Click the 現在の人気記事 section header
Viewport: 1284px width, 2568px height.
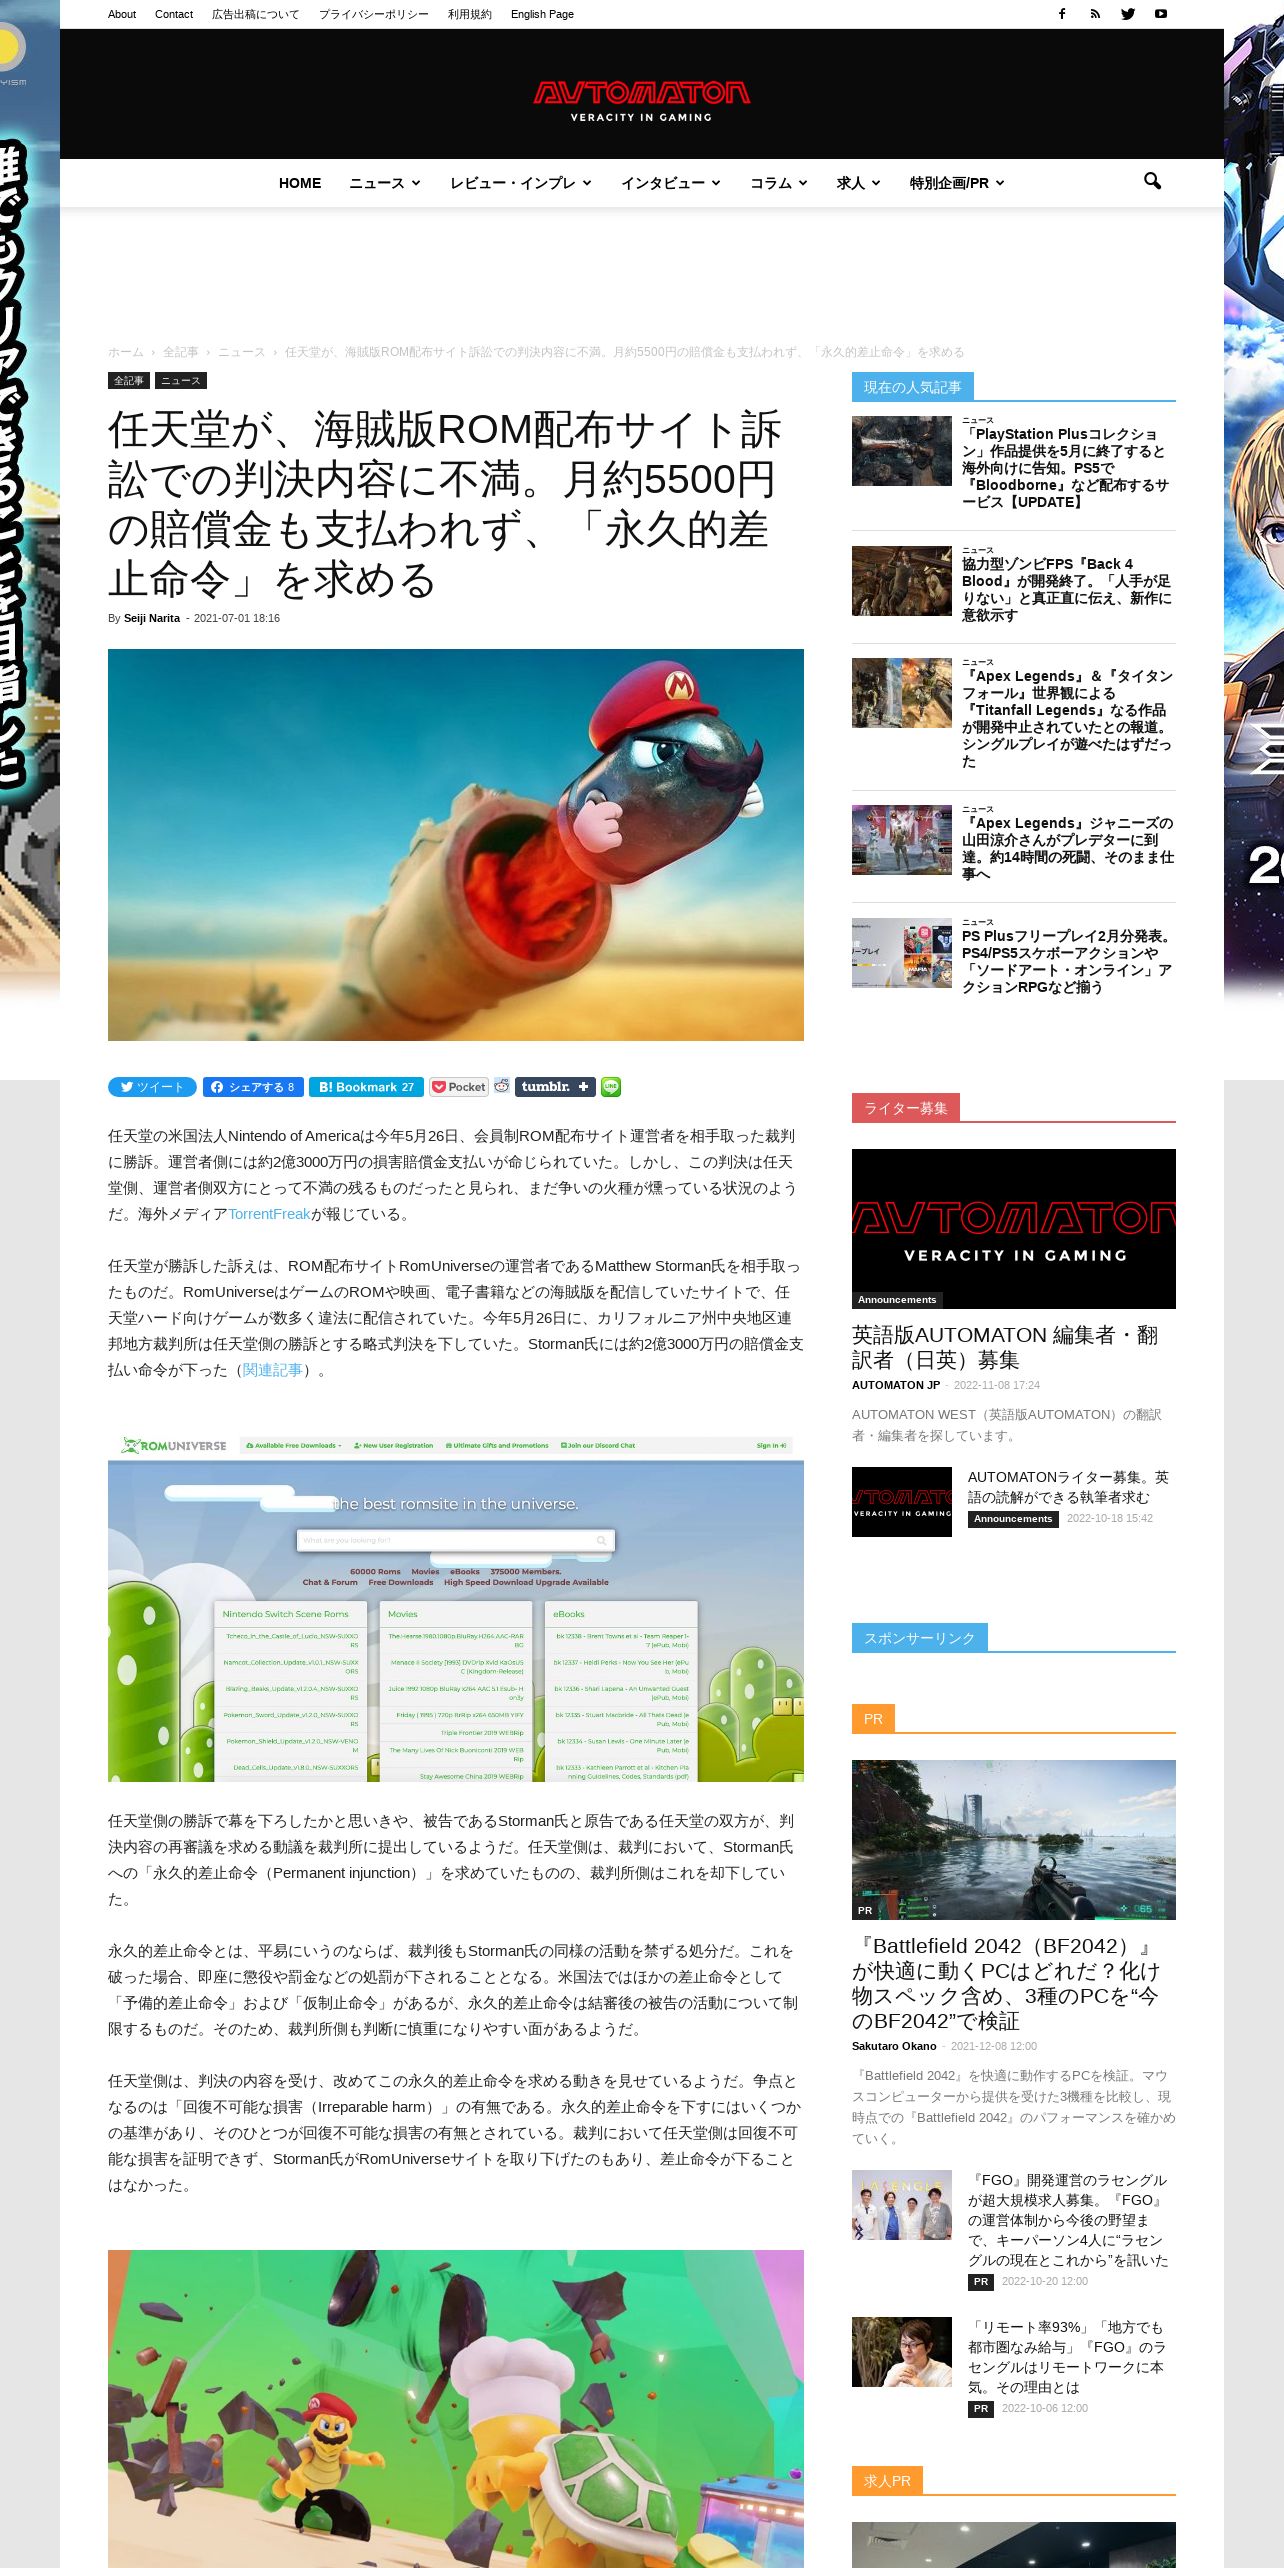[913, 387]
